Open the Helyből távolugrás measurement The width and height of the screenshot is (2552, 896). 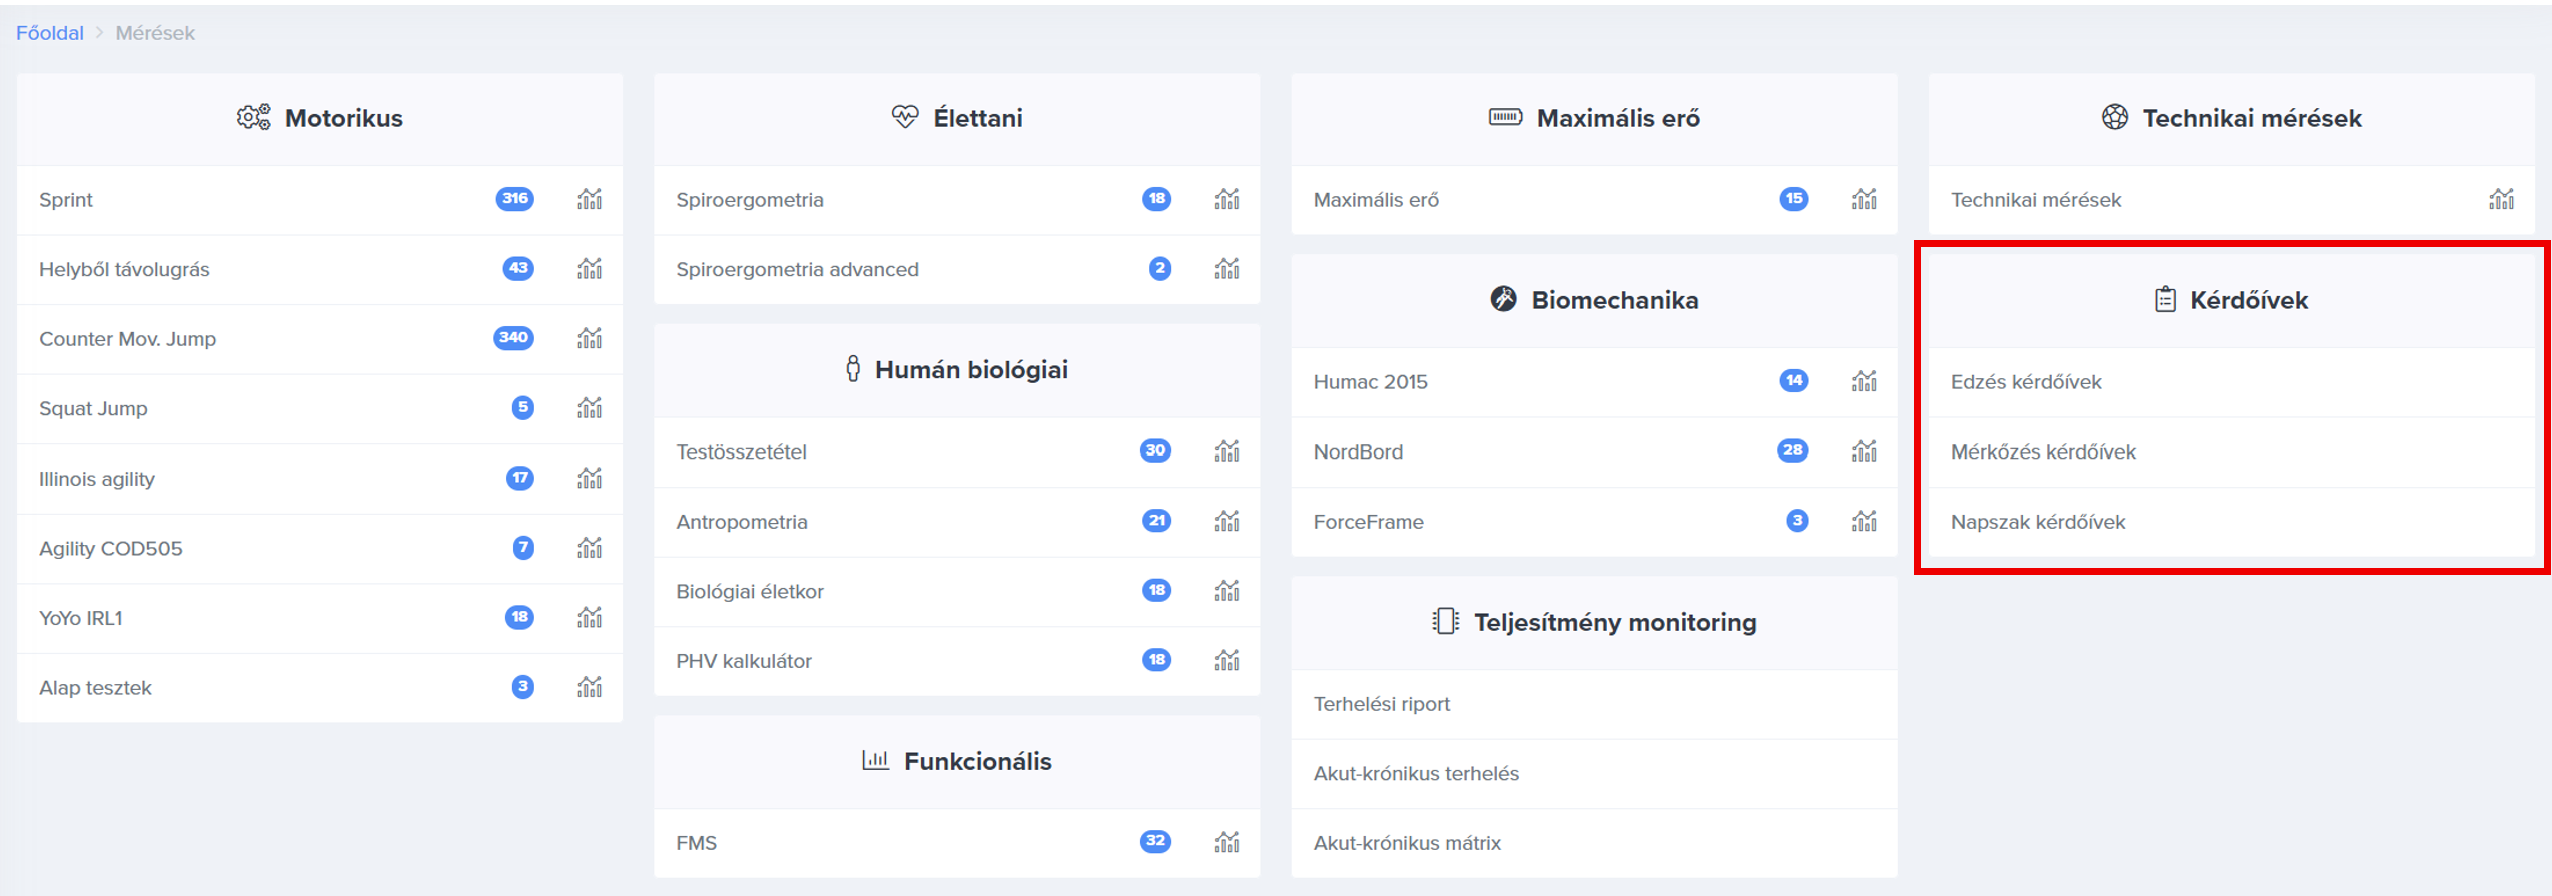click(124, 269)
